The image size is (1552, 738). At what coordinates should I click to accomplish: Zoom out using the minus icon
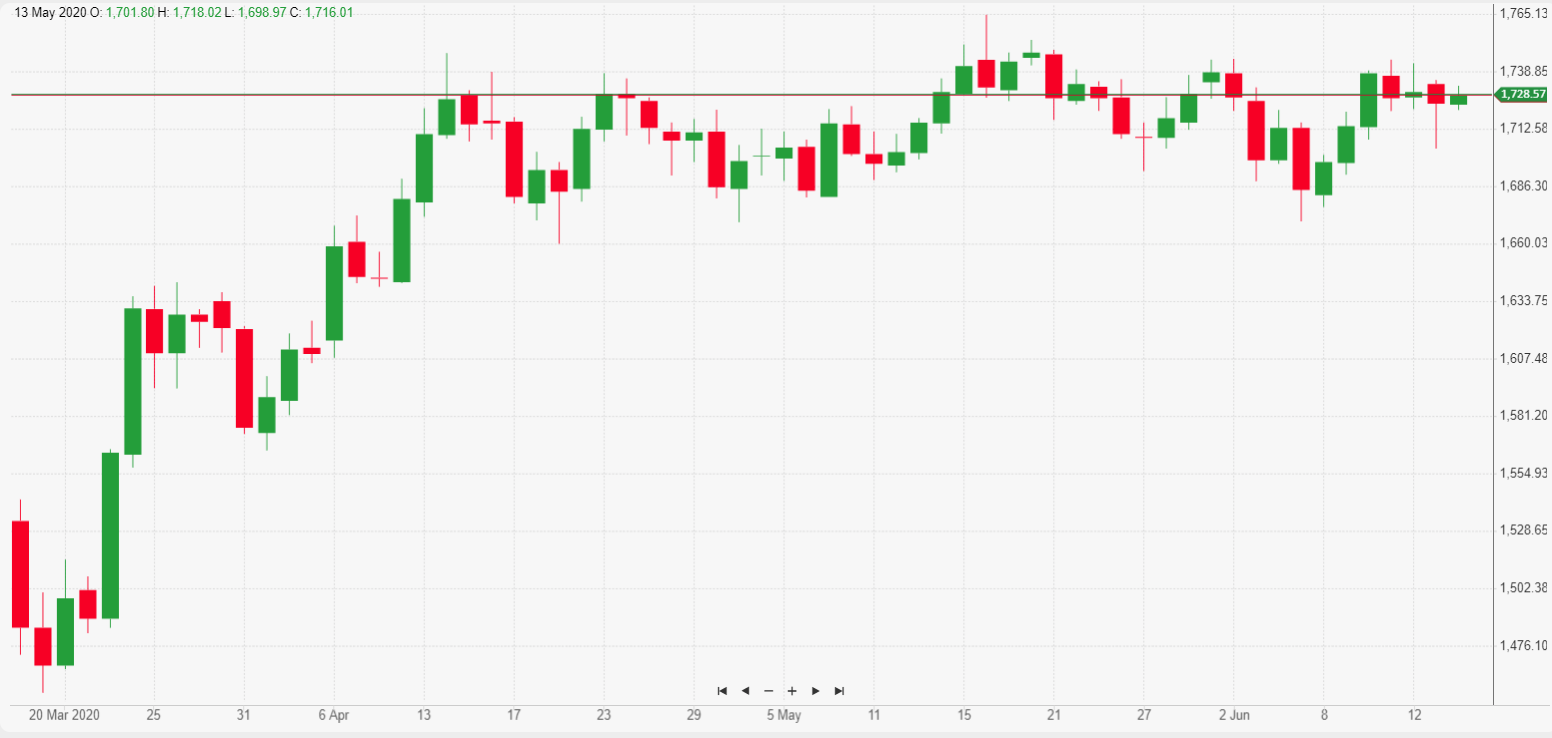click(x=768, y=691)
